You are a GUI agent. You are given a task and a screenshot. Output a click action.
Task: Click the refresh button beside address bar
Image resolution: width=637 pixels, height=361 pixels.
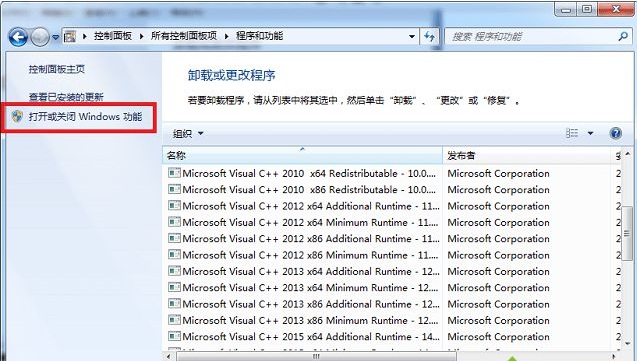429,37
